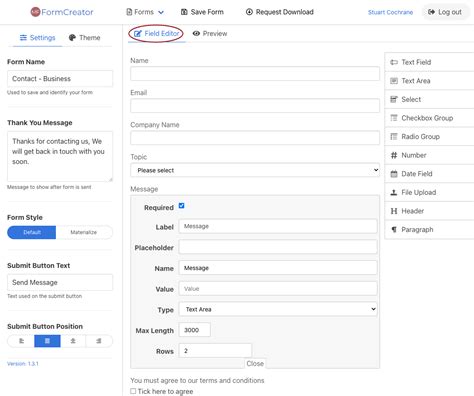474x396 pixels.
Task: Add a Text Area element
Action: coord(430,81)
